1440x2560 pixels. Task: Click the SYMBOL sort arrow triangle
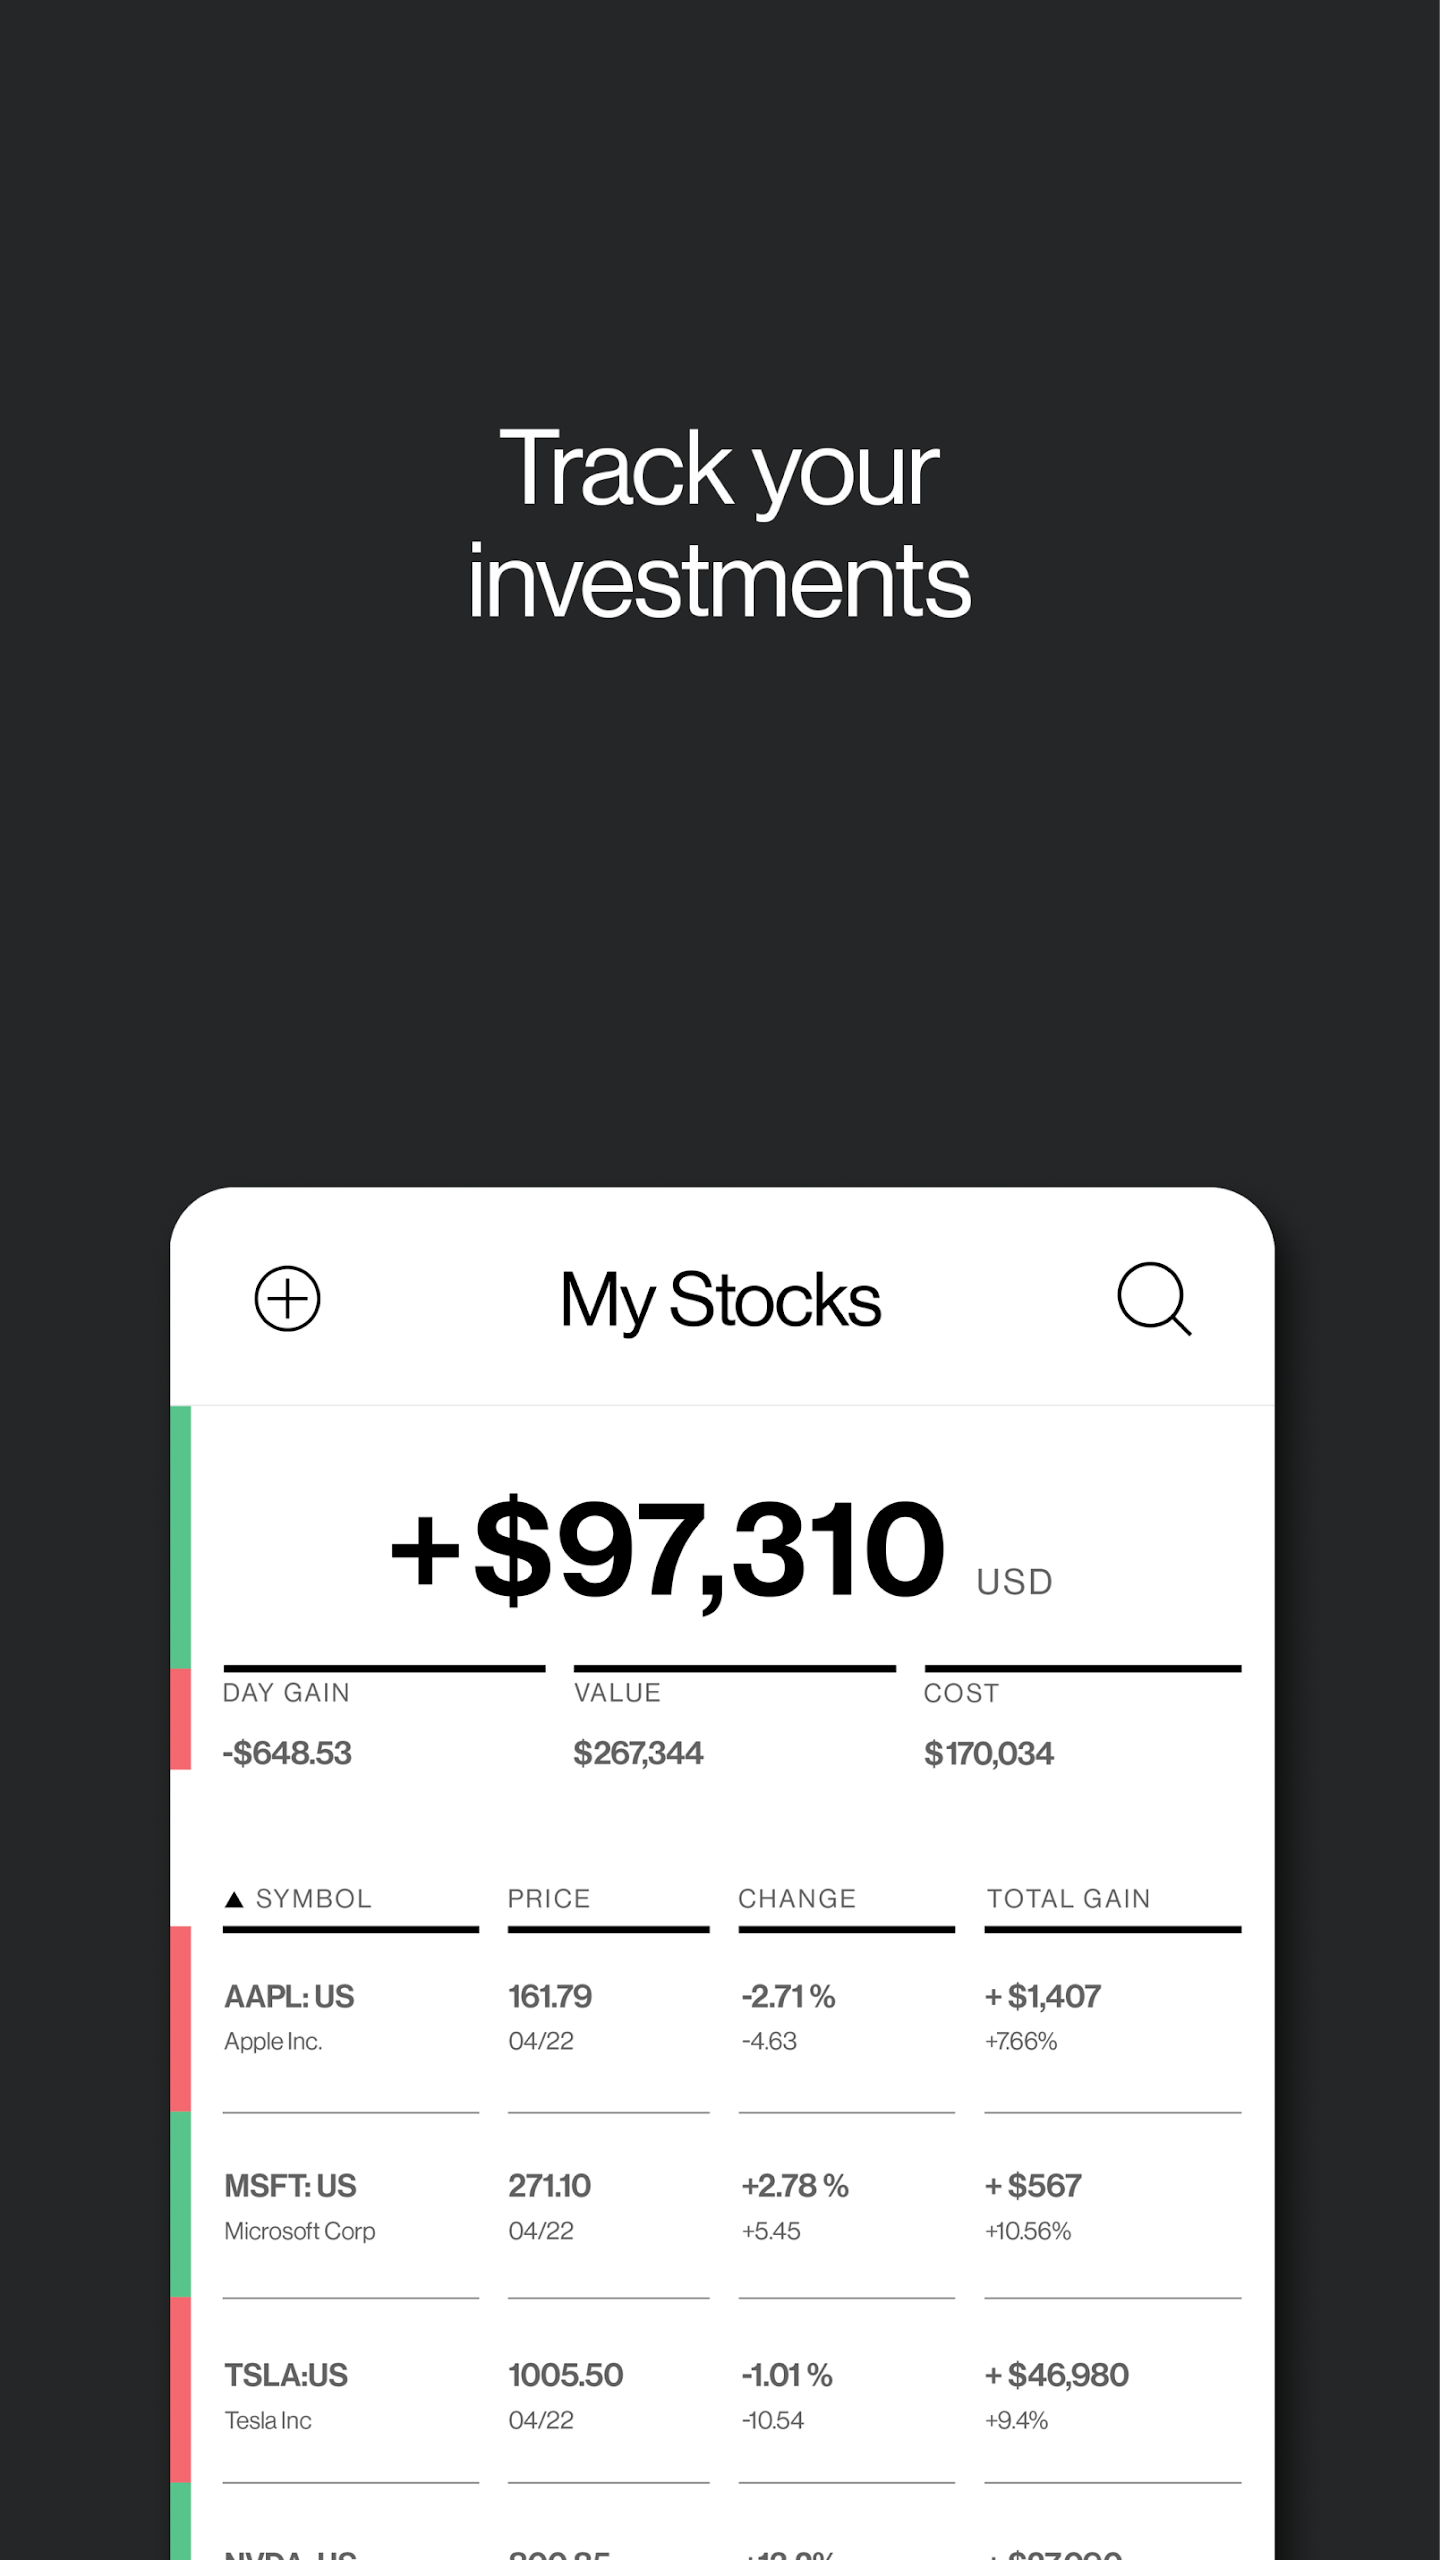tap(234, 1899)
